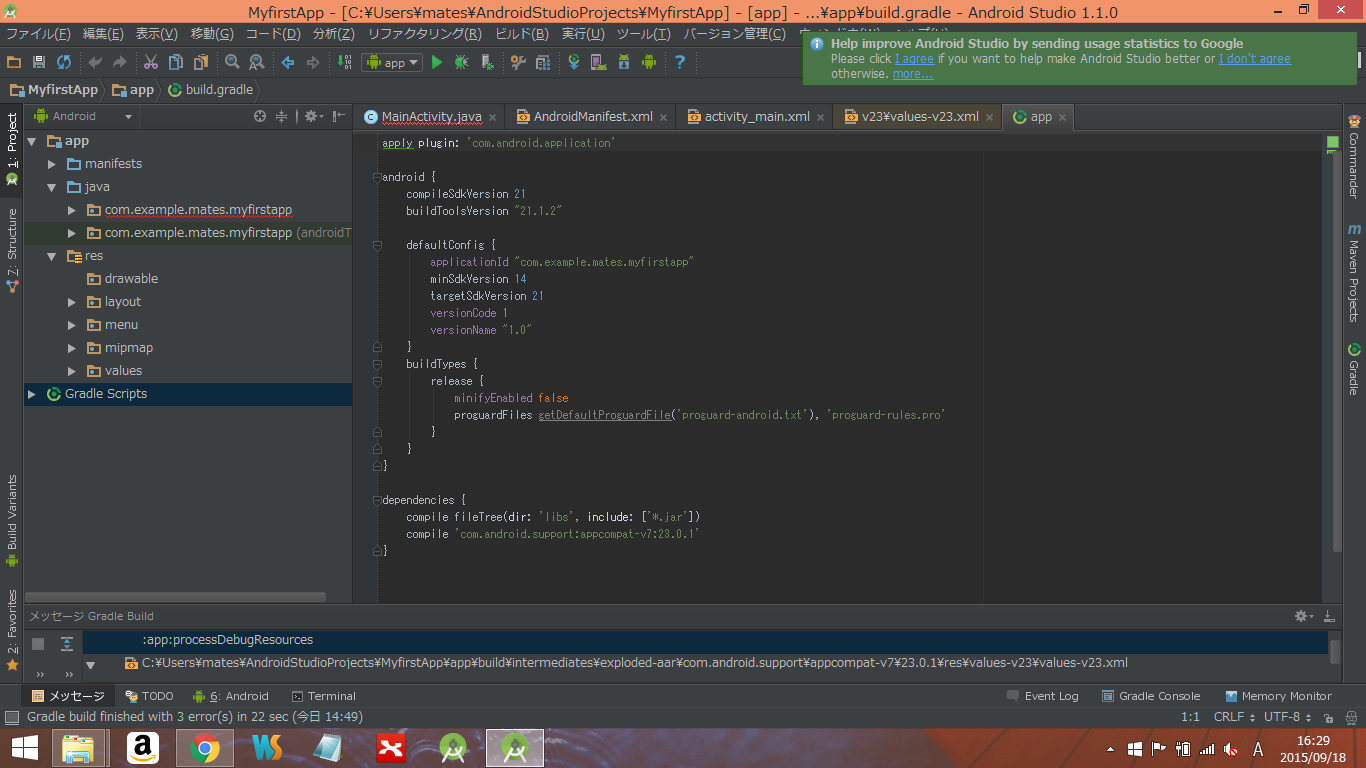Hide the Project panel with hide icon

pyautogui.click(x=339, y=116)
